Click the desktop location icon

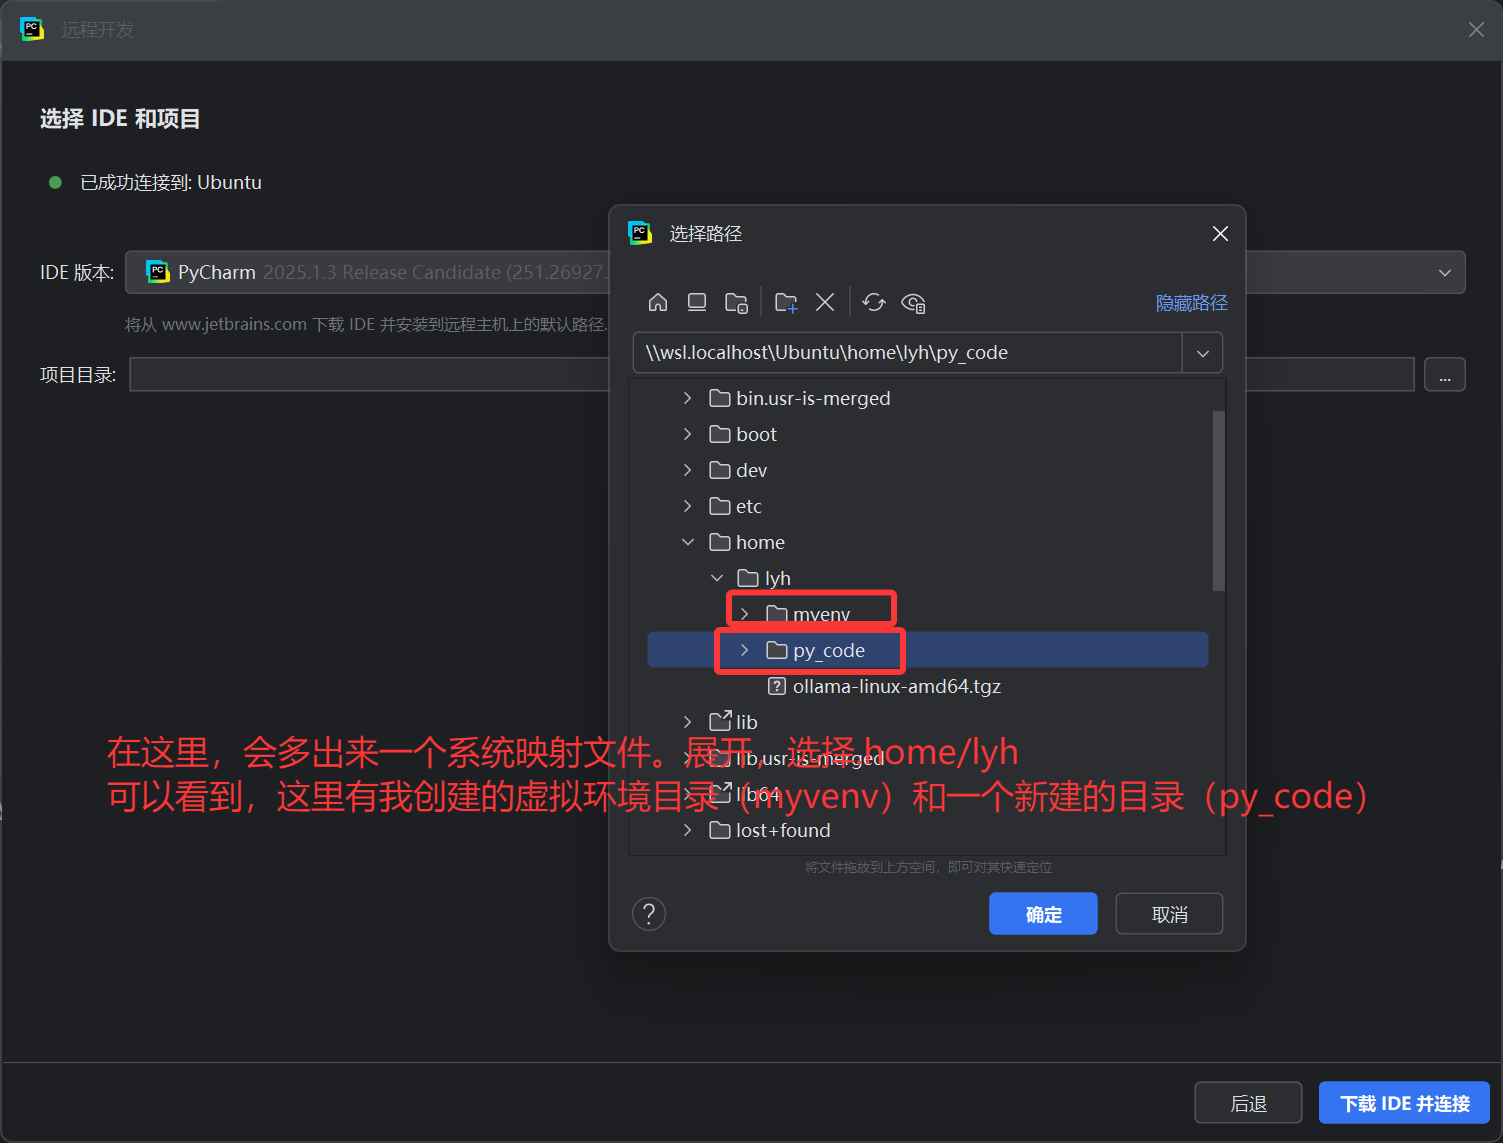[x=697, y=302]
